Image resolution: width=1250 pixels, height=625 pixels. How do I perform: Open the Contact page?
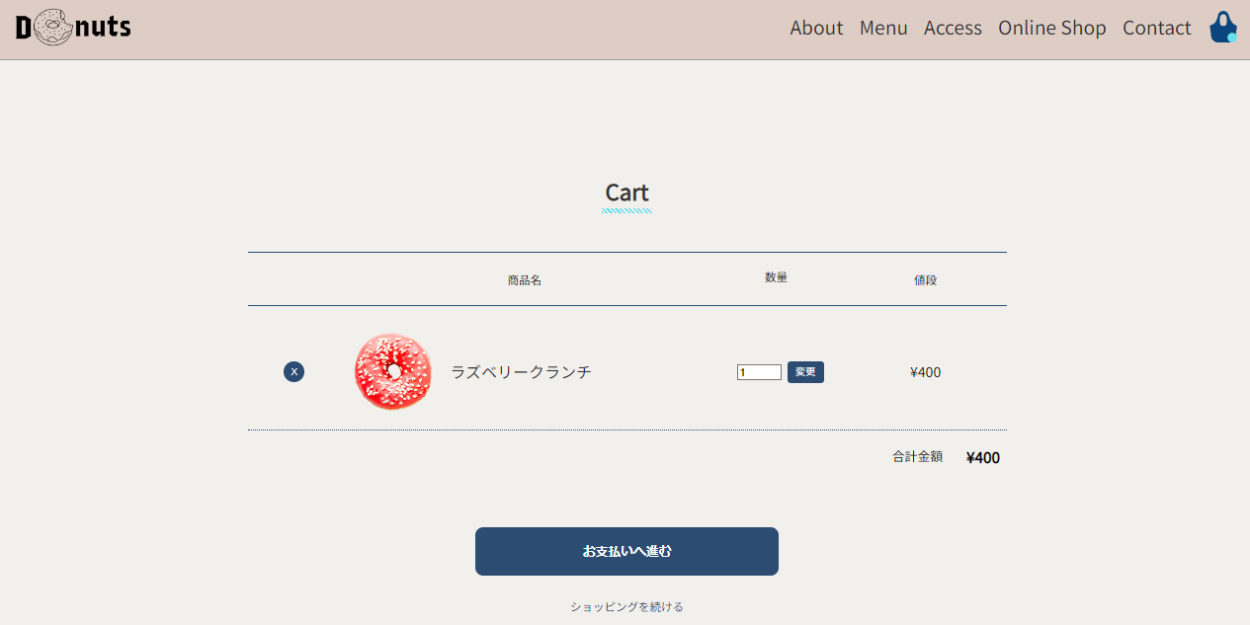pos(1156,28)
